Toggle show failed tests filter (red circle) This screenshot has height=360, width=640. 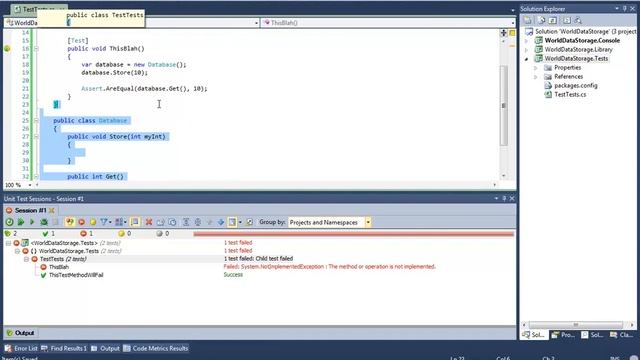[x=81, y=222]
